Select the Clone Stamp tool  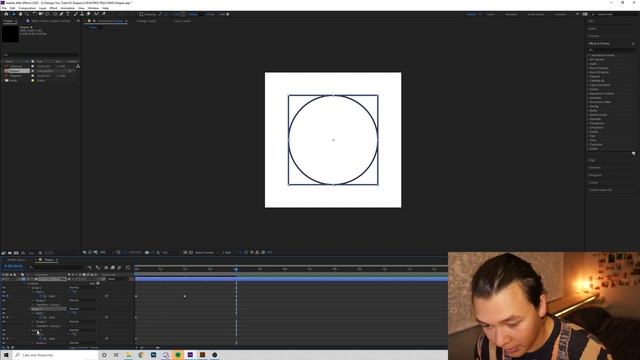pyautogui.click(x=82, y=14)
